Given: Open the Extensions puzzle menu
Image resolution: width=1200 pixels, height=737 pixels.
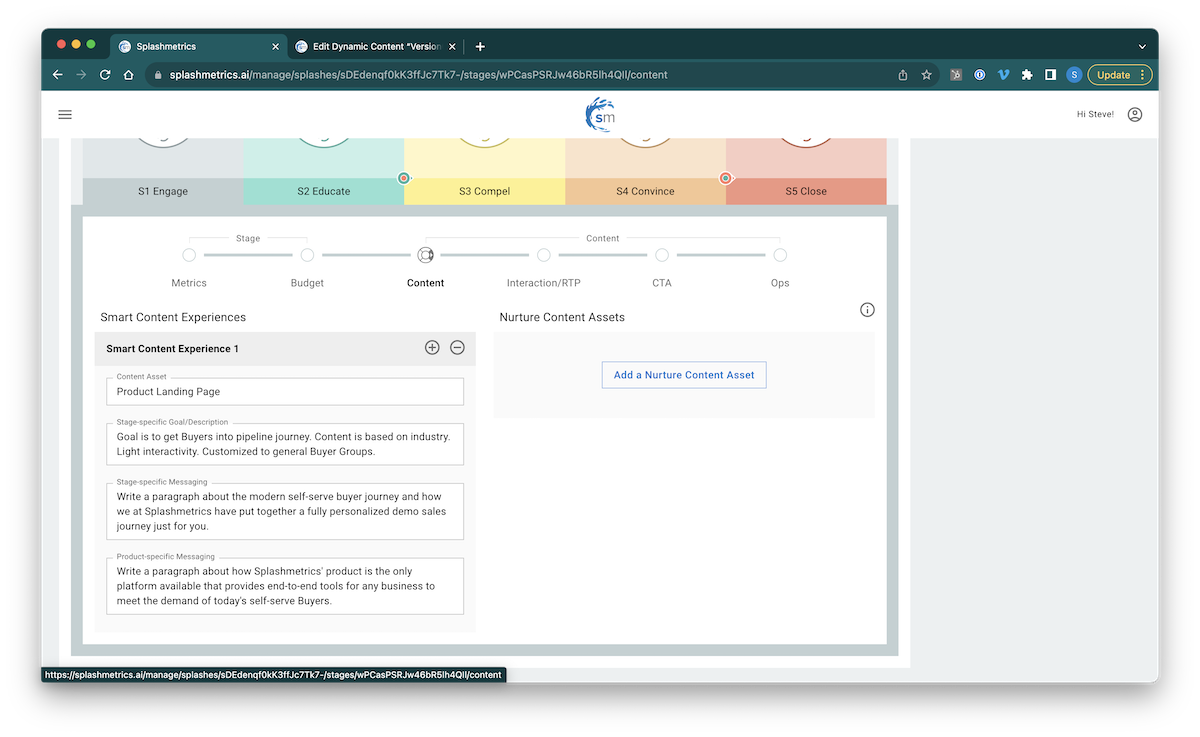Looking at the screenshot, I should point(1027,75).
